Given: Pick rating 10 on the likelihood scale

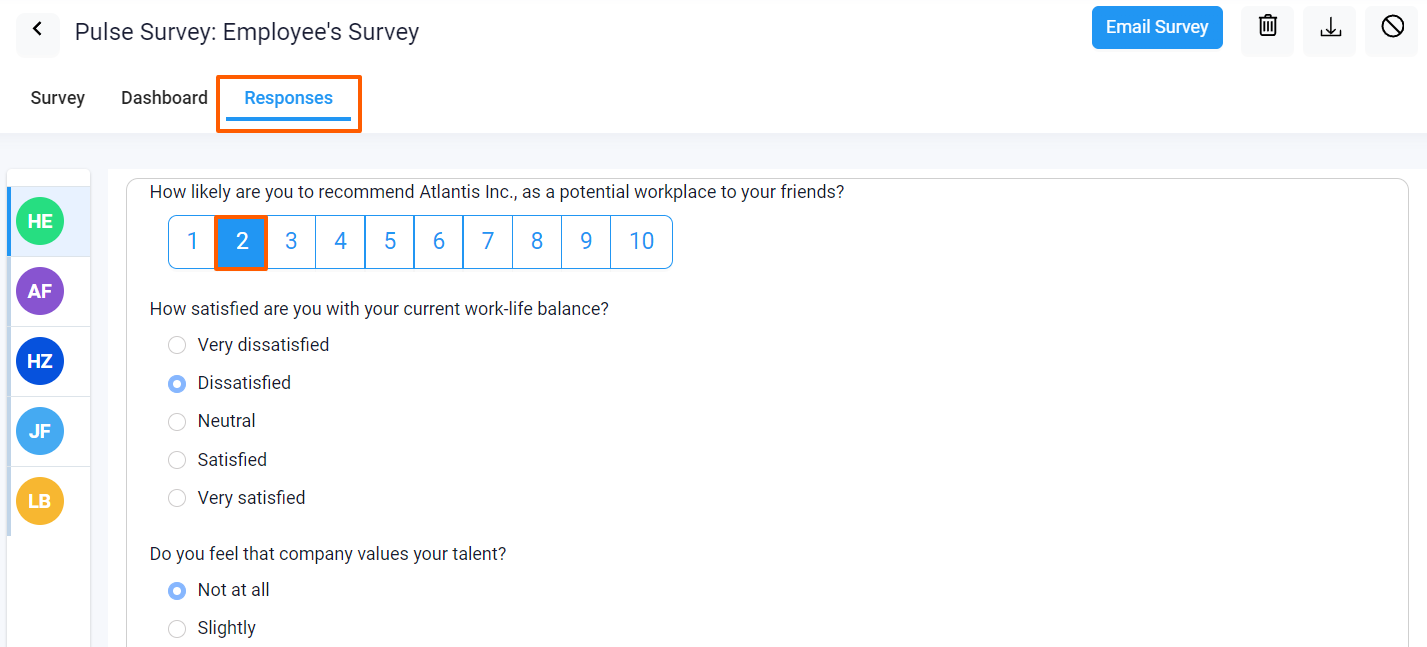Looking at the screenshot, I should (641, 241).
